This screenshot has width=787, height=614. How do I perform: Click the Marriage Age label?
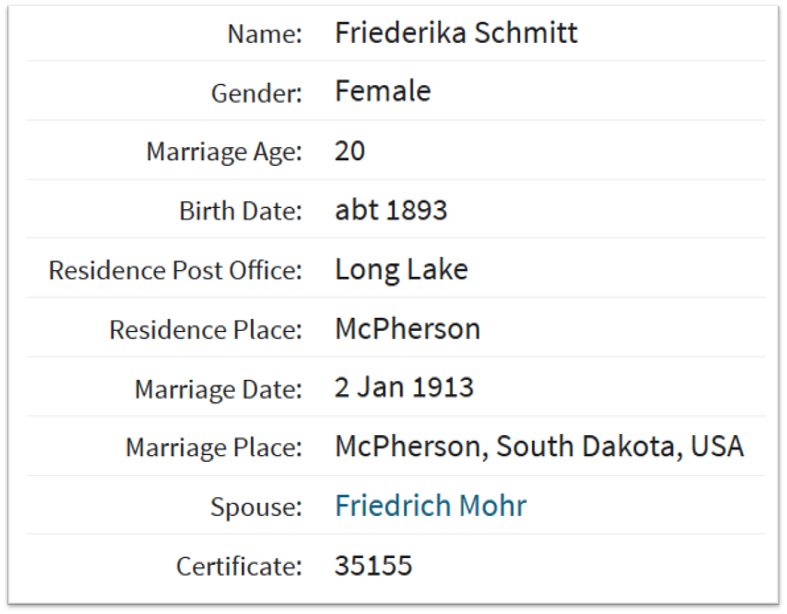point(224,152)
